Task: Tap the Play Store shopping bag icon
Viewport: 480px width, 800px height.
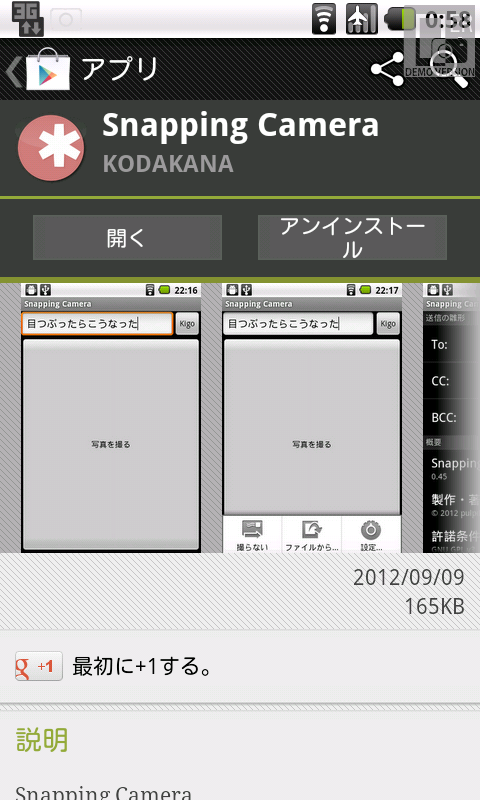Action: 48,69
